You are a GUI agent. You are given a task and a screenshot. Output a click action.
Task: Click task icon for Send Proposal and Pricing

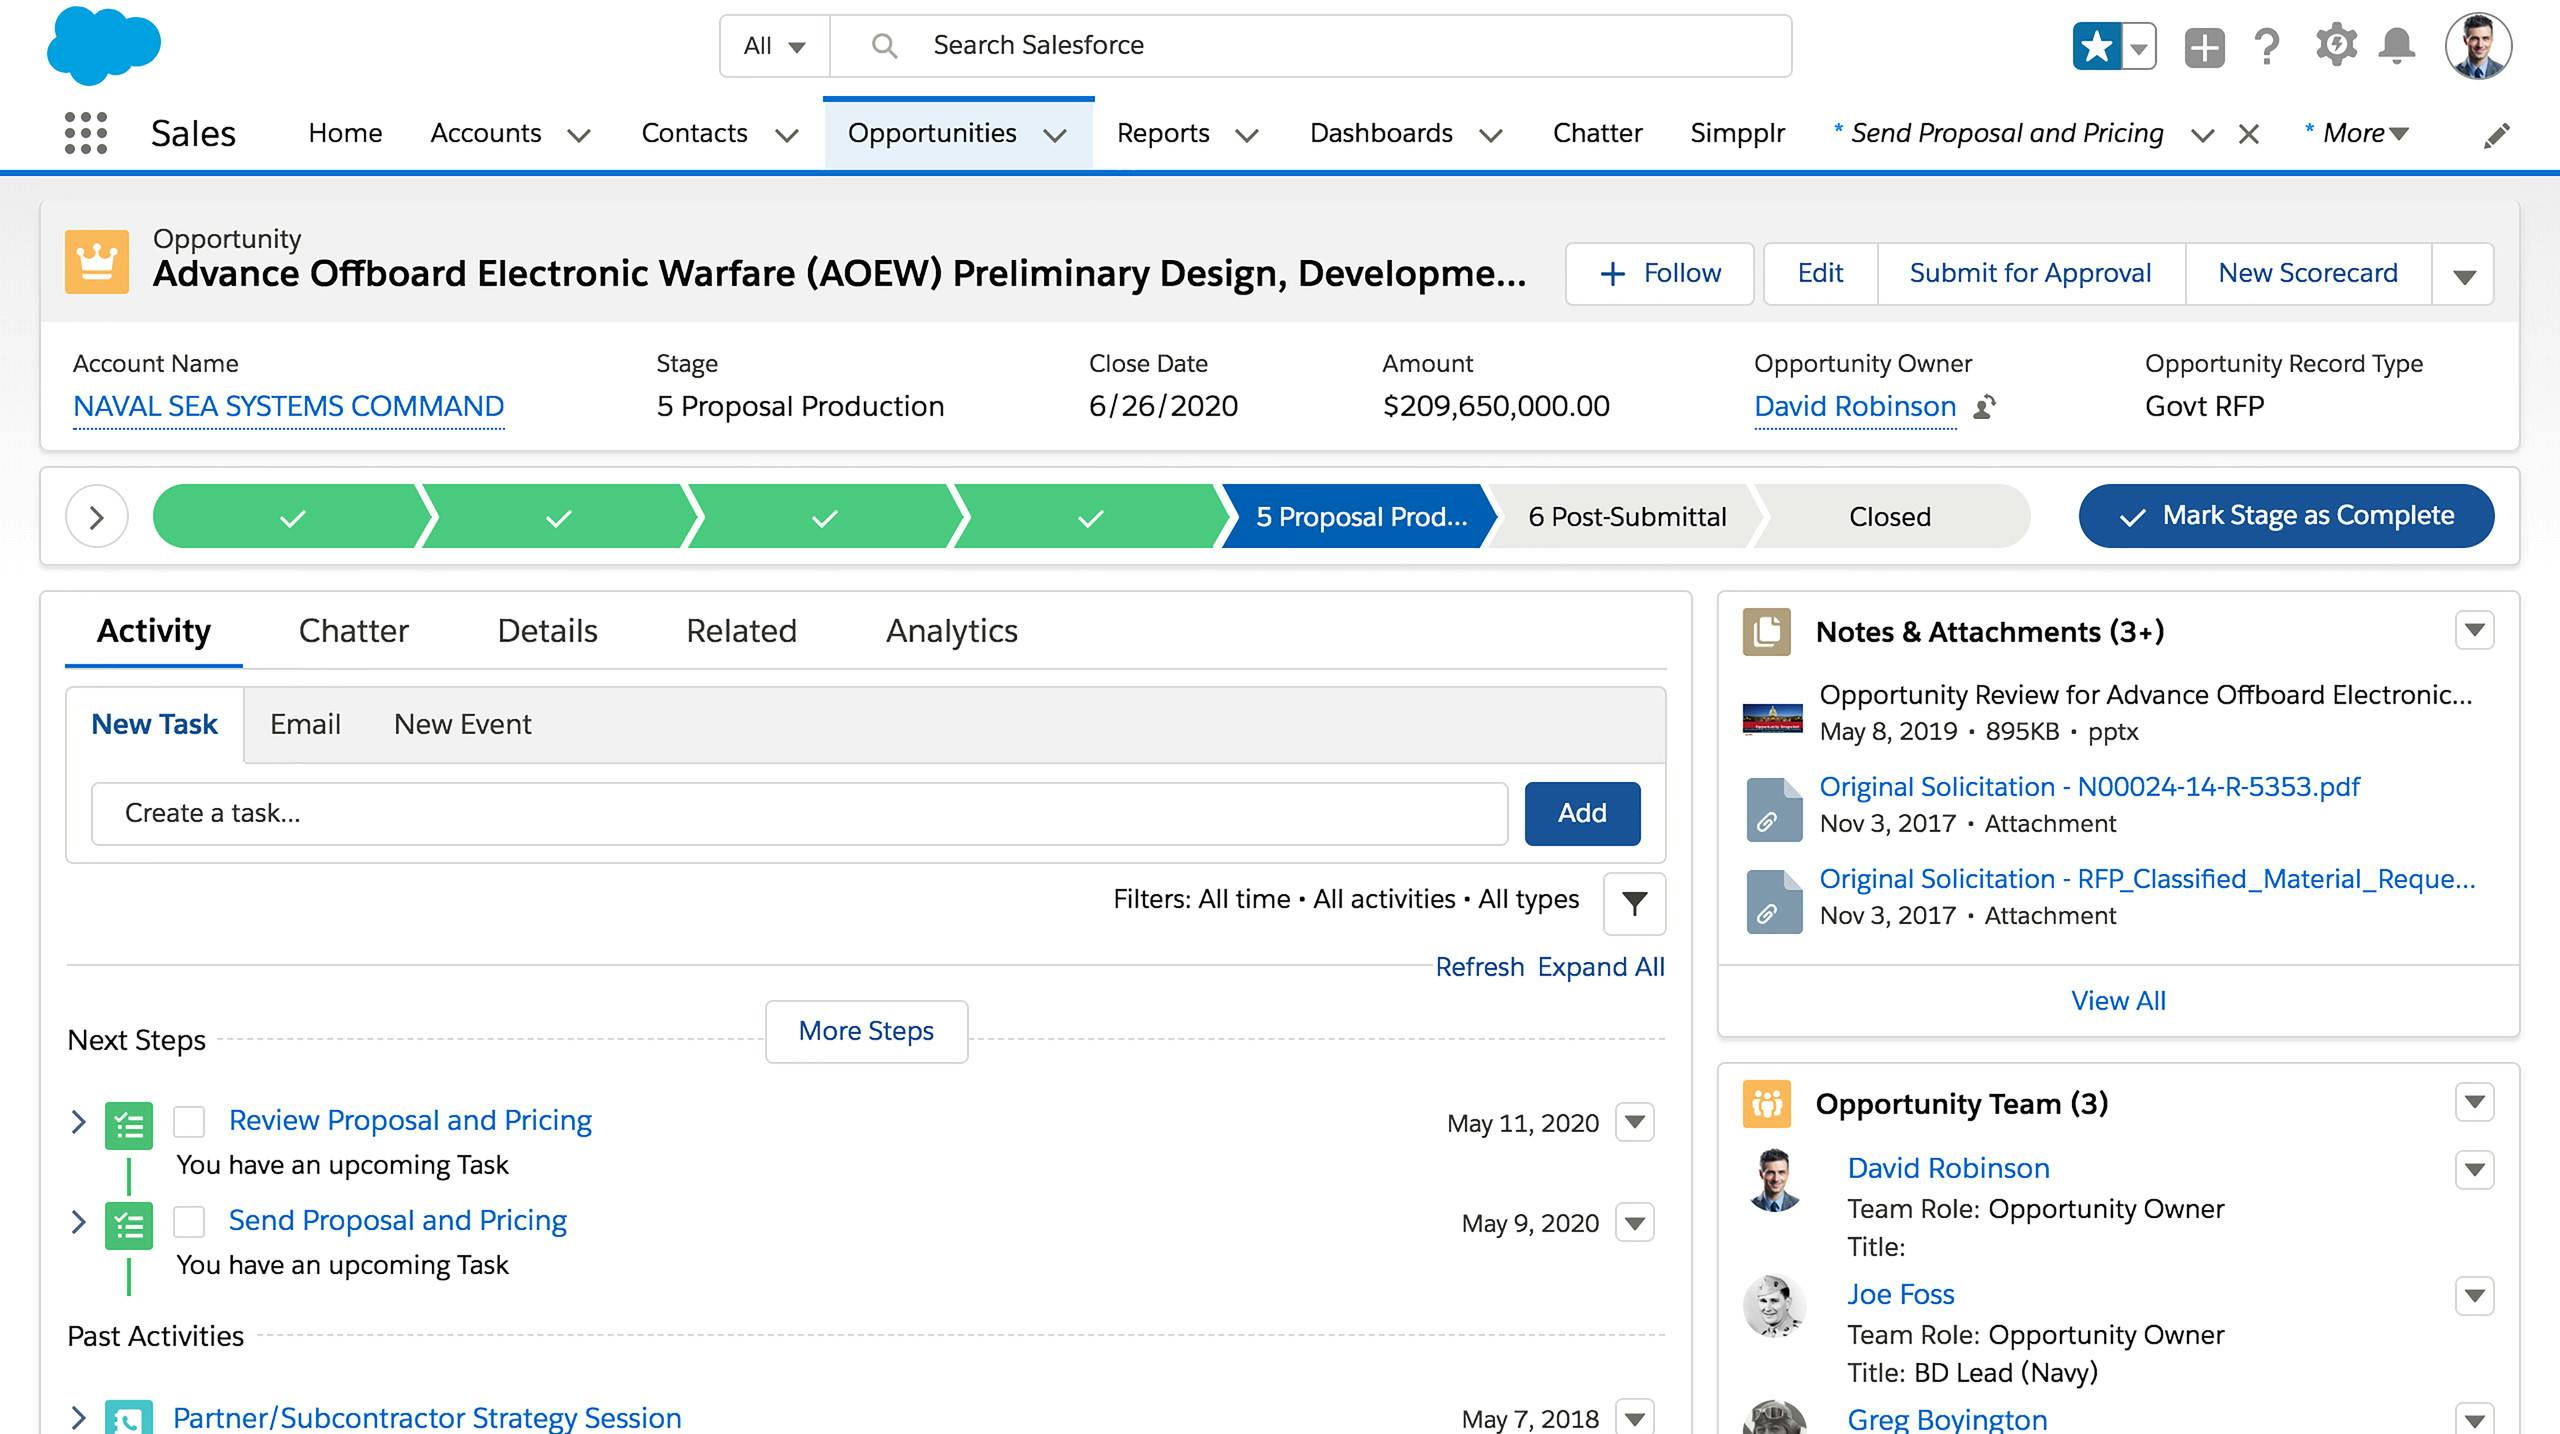tap(129, 1226)
